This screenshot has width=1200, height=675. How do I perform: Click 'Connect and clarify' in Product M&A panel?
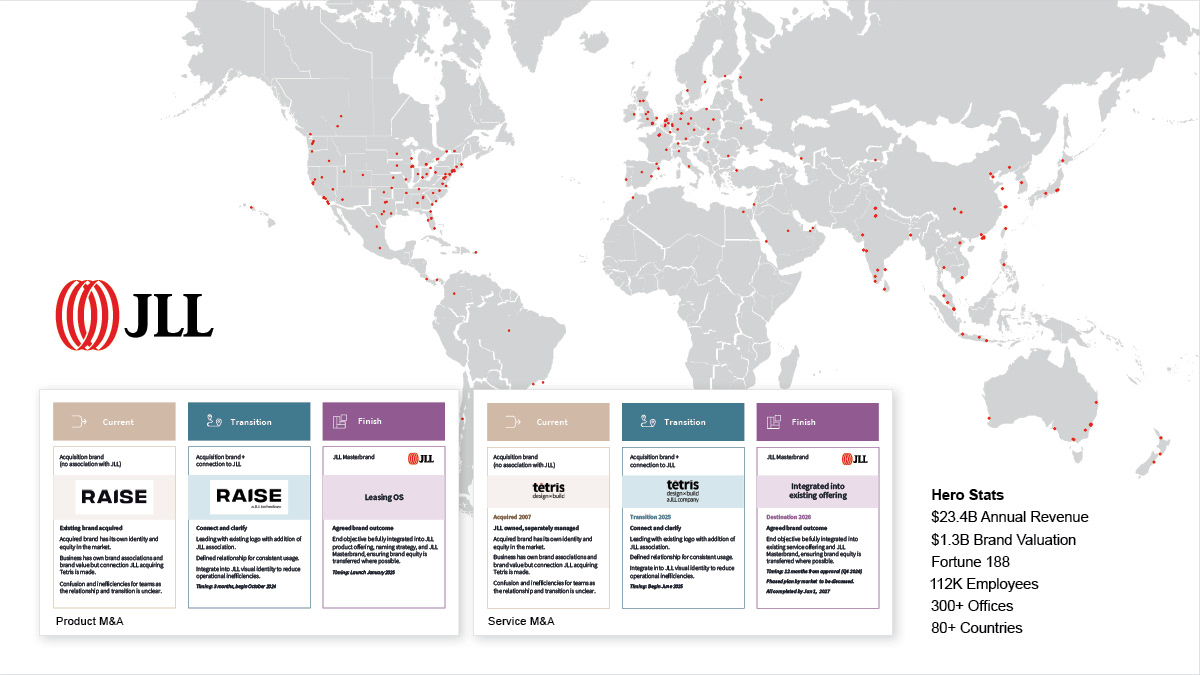(x=222, y=528)
